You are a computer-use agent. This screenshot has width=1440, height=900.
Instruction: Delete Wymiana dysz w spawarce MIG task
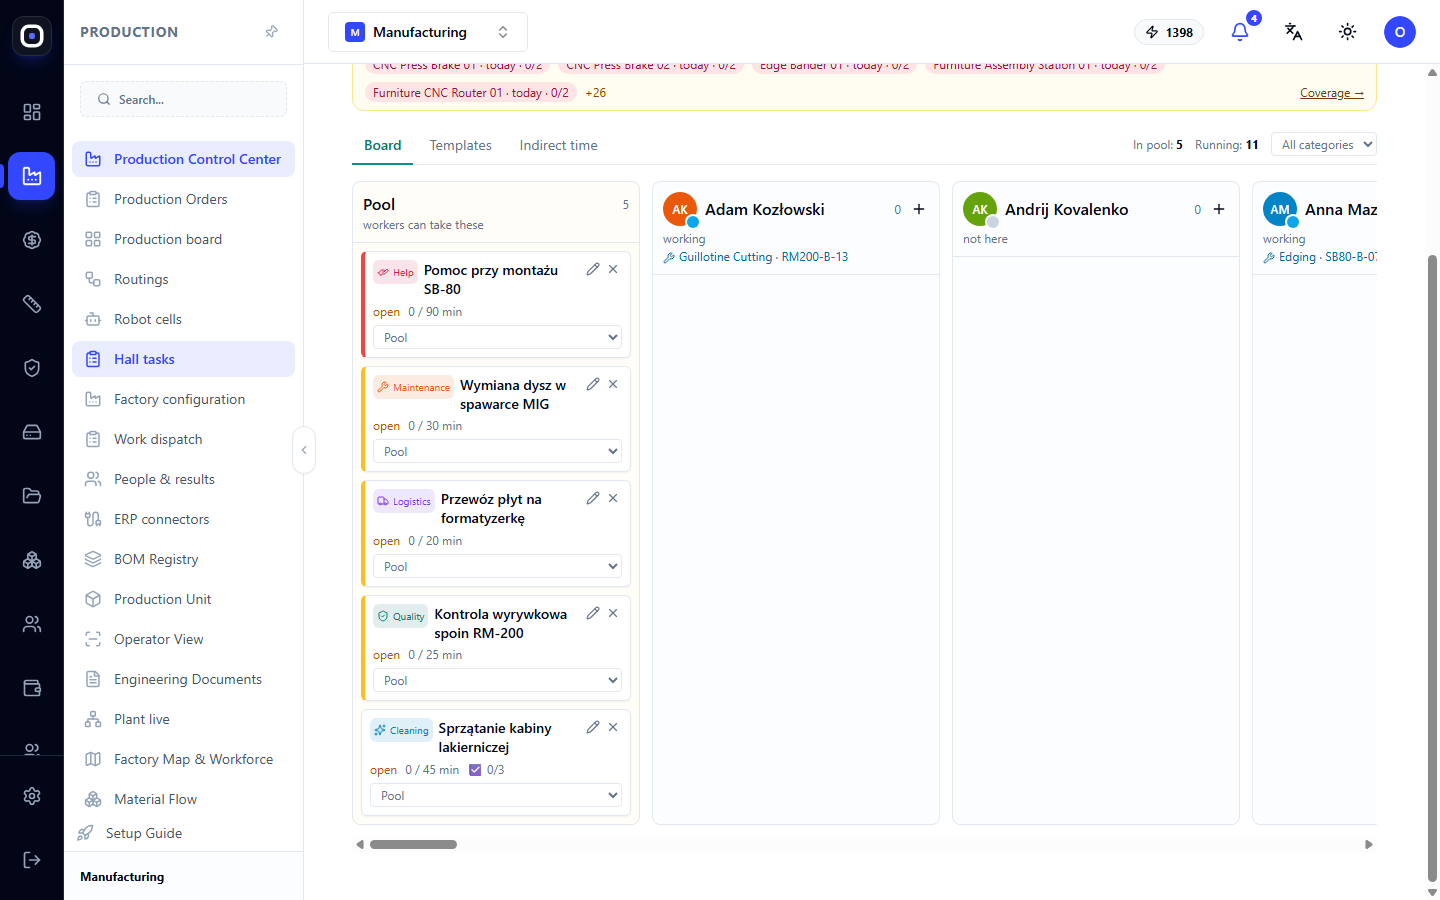[x=613, y=384]
